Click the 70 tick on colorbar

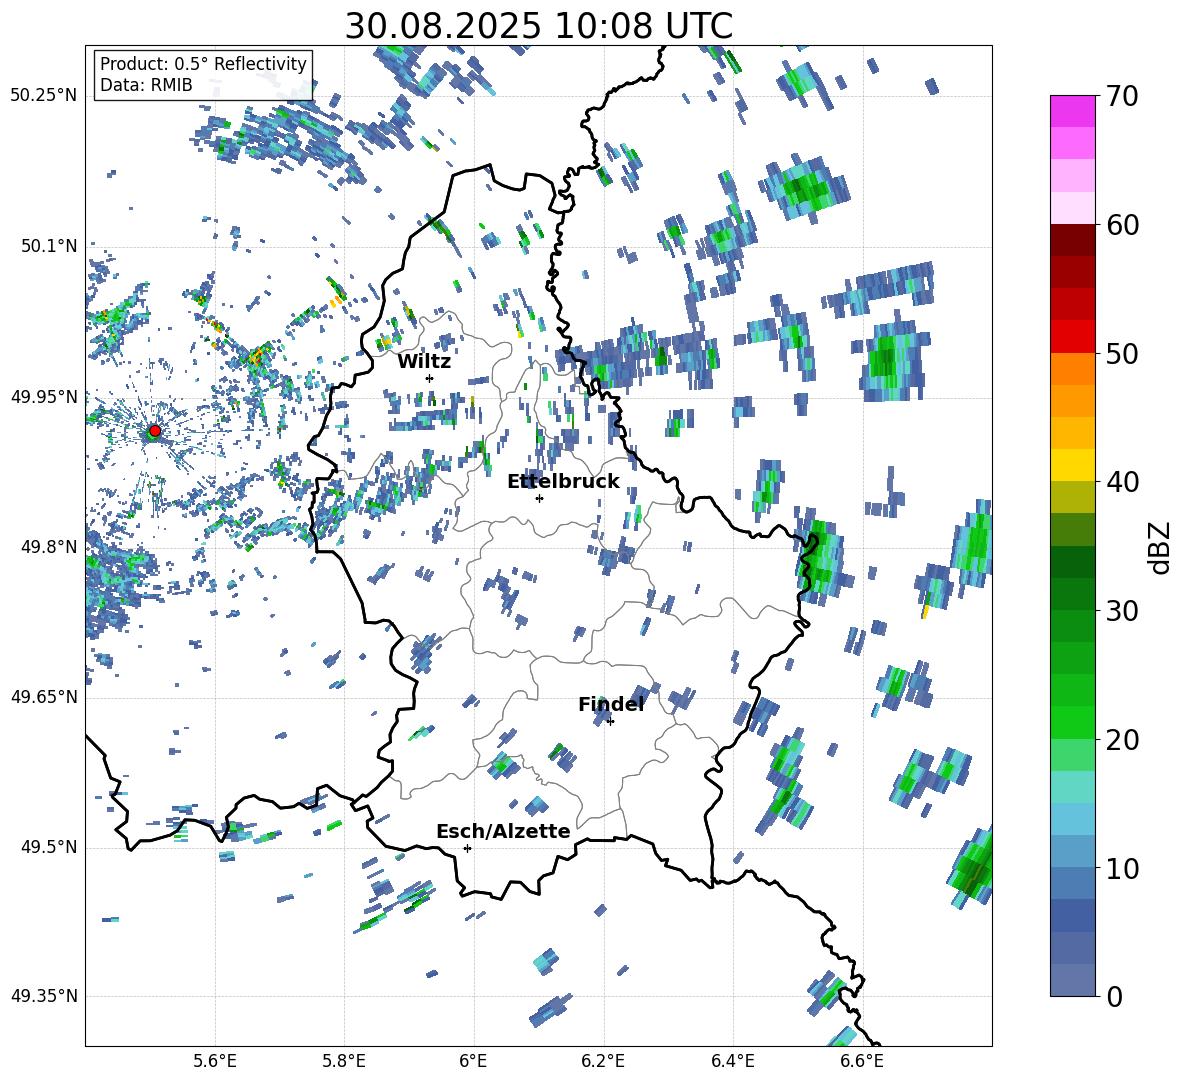(x=1122, y=97)
